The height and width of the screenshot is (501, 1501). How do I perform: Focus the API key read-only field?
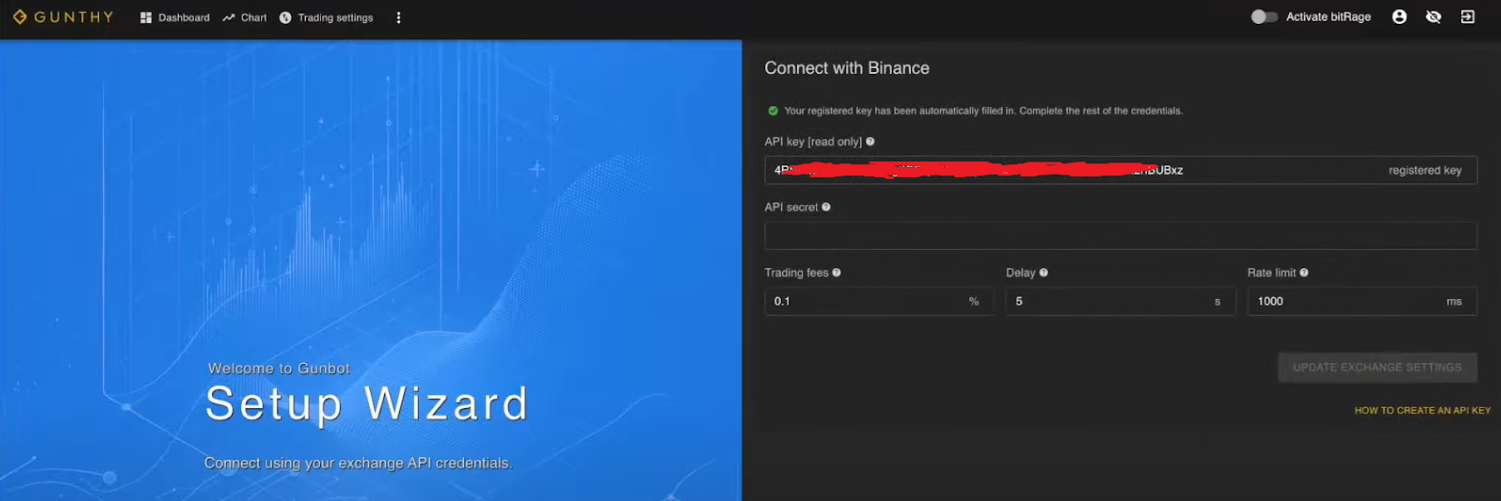point(1120,170)
